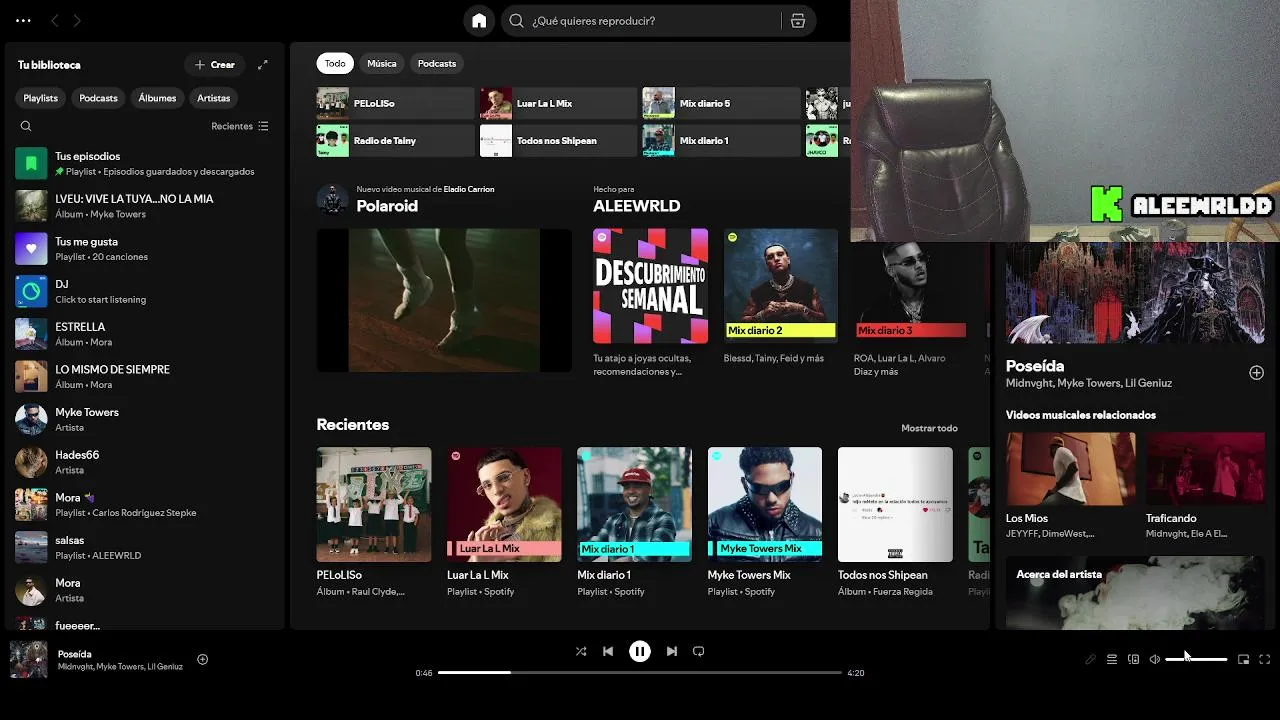
Task: Click the magnifier icon in search bar
Action: click(x=516, y=21)
